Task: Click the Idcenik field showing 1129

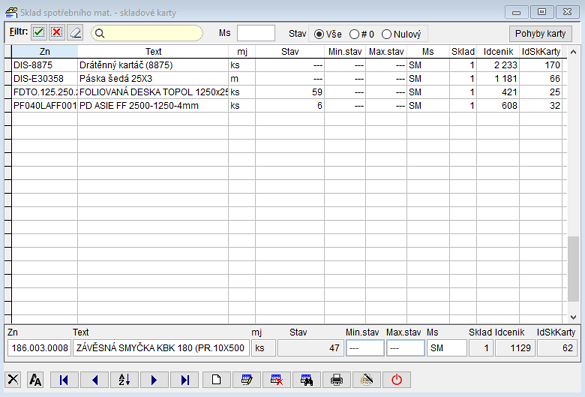Action: click(x=515, y=348)
